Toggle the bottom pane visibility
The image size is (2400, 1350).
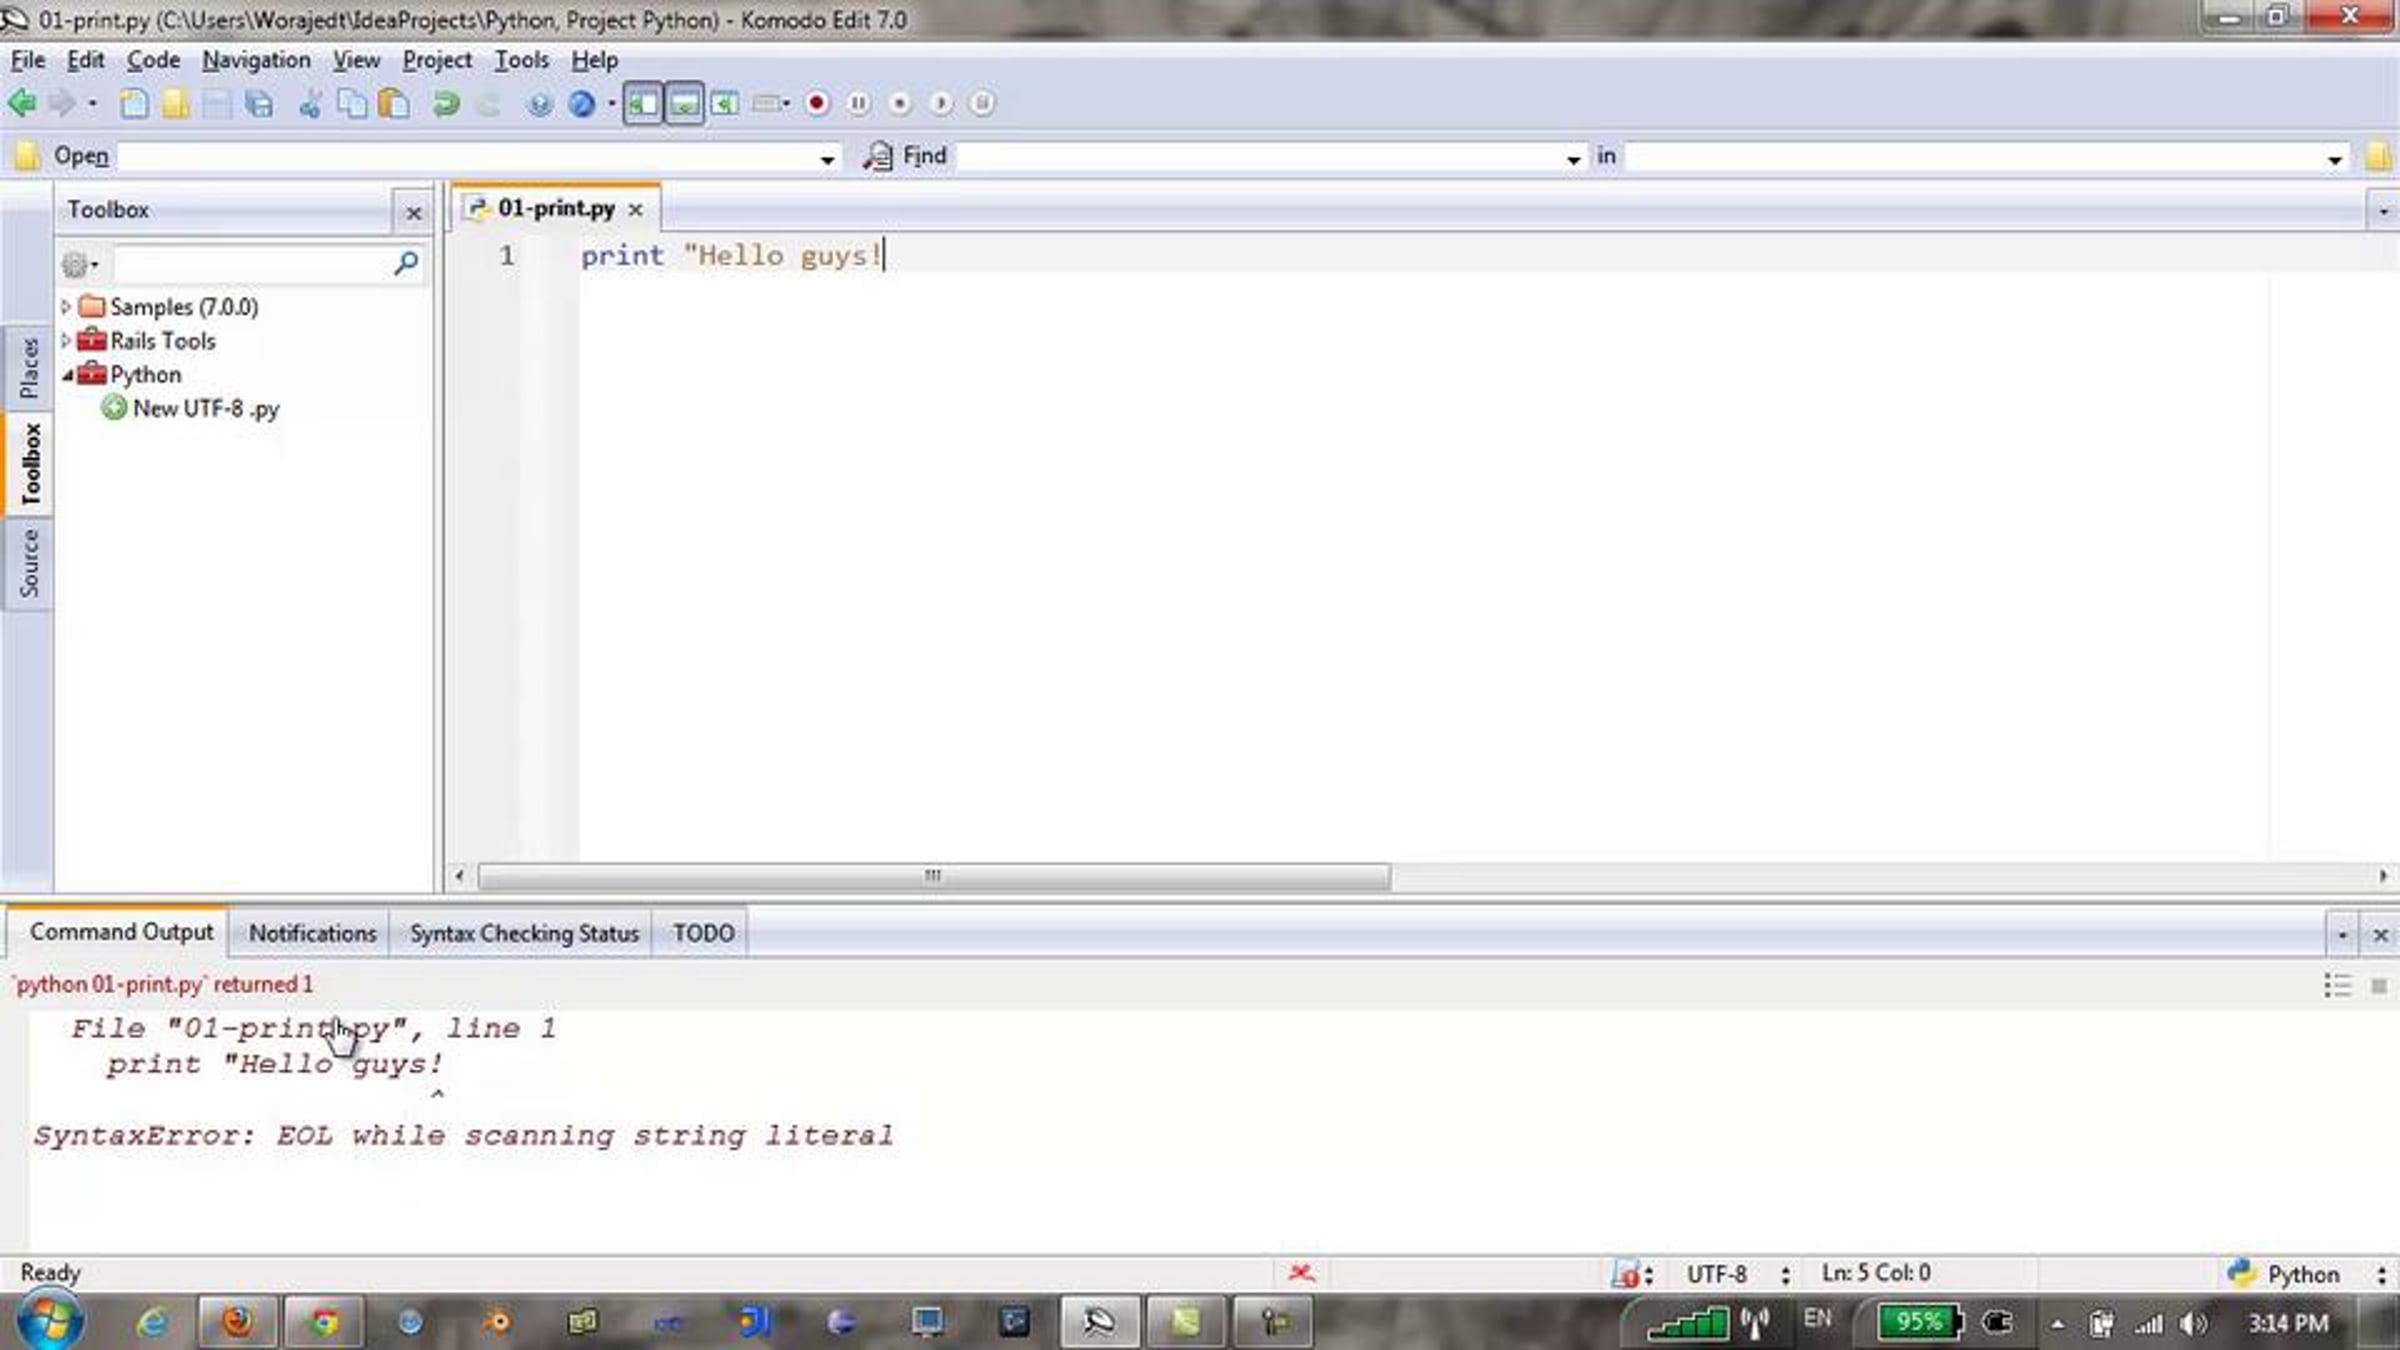pos(684,103)
